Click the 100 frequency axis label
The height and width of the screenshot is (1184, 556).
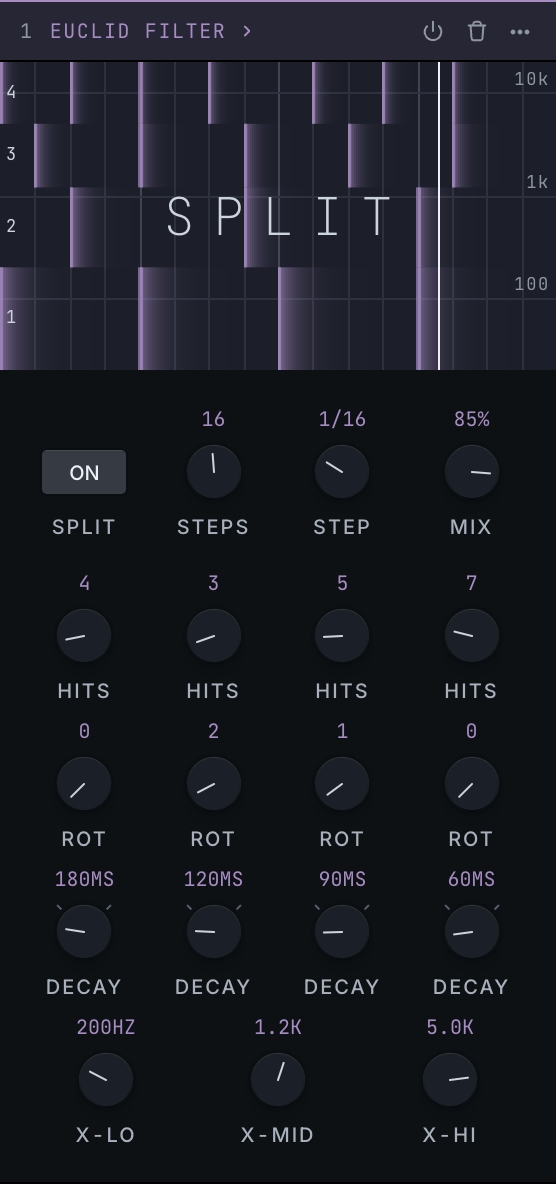(531, 284)
